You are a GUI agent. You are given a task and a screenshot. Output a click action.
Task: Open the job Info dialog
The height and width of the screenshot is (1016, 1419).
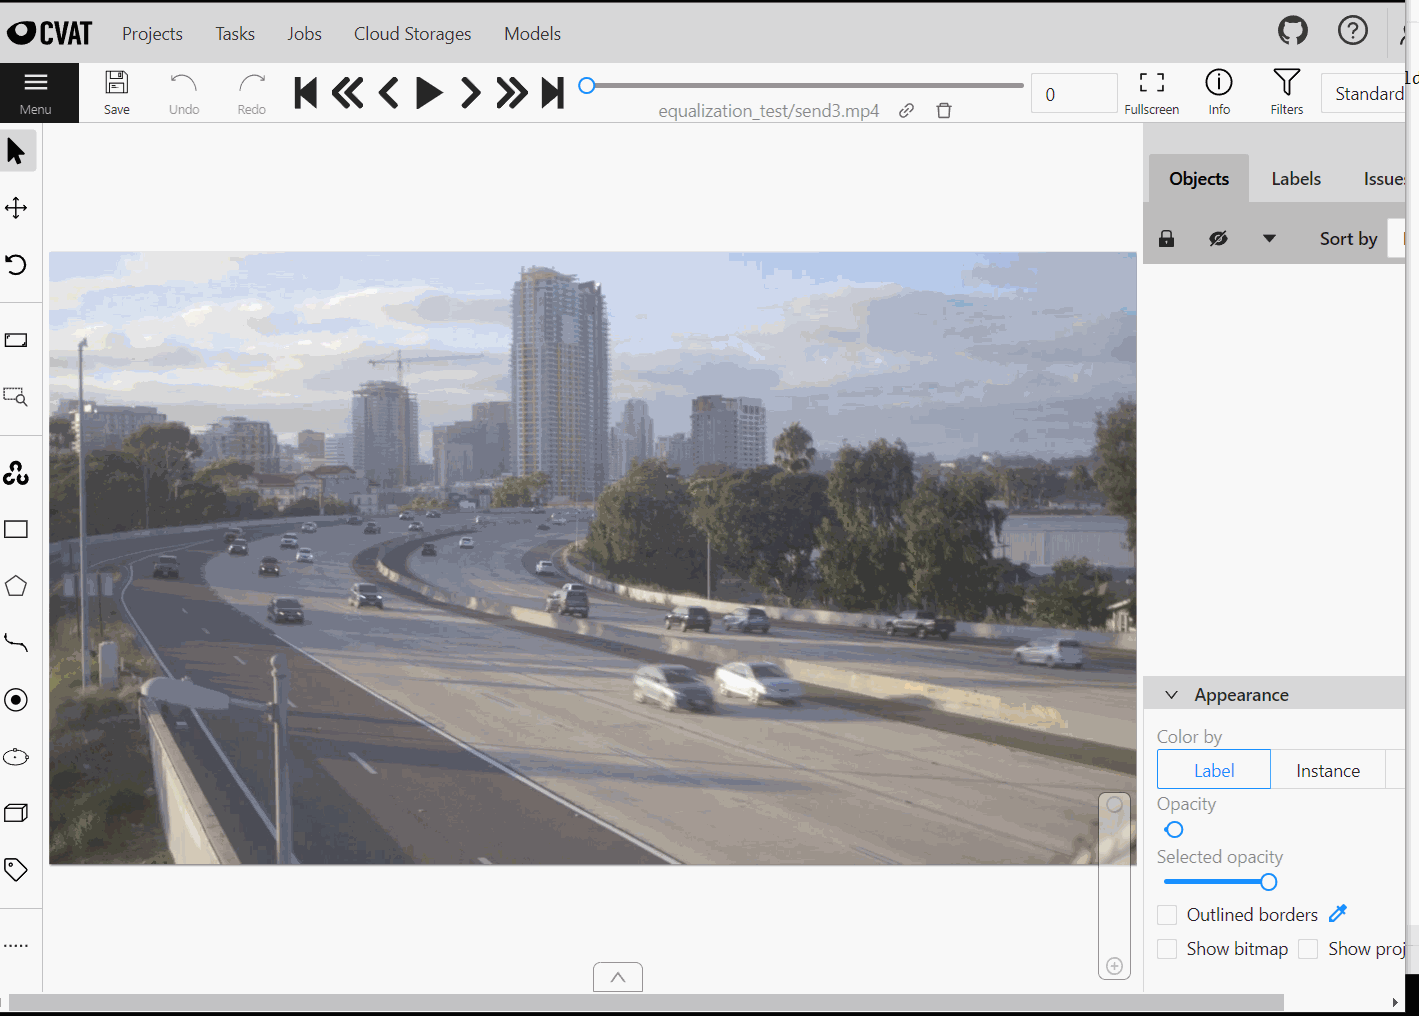coord(1219,93)
